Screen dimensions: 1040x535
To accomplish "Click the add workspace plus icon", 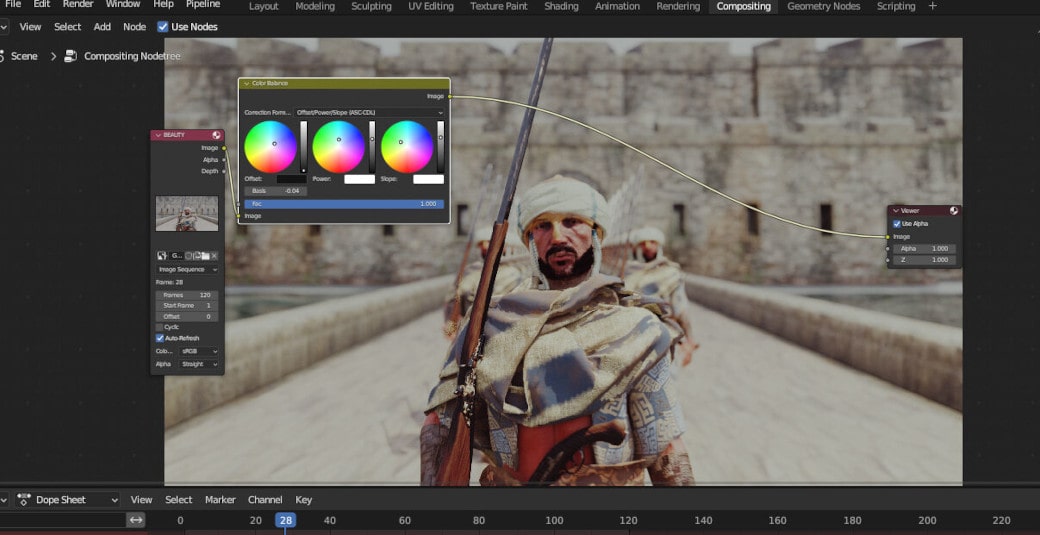I will pyautogui.click(x=933, y=6).
